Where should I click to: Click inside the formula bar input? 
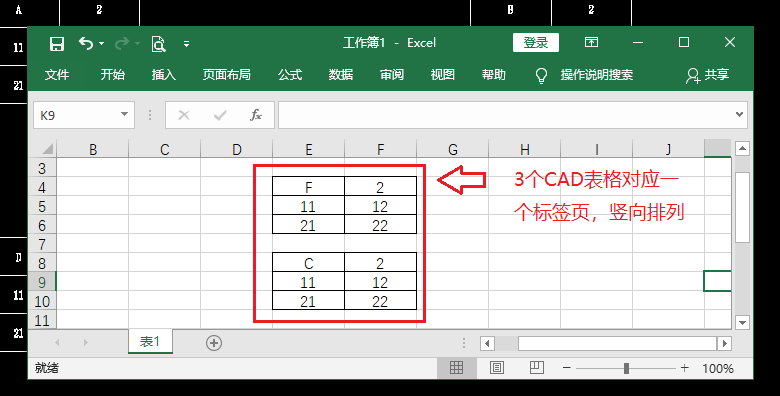coord(506,115)
